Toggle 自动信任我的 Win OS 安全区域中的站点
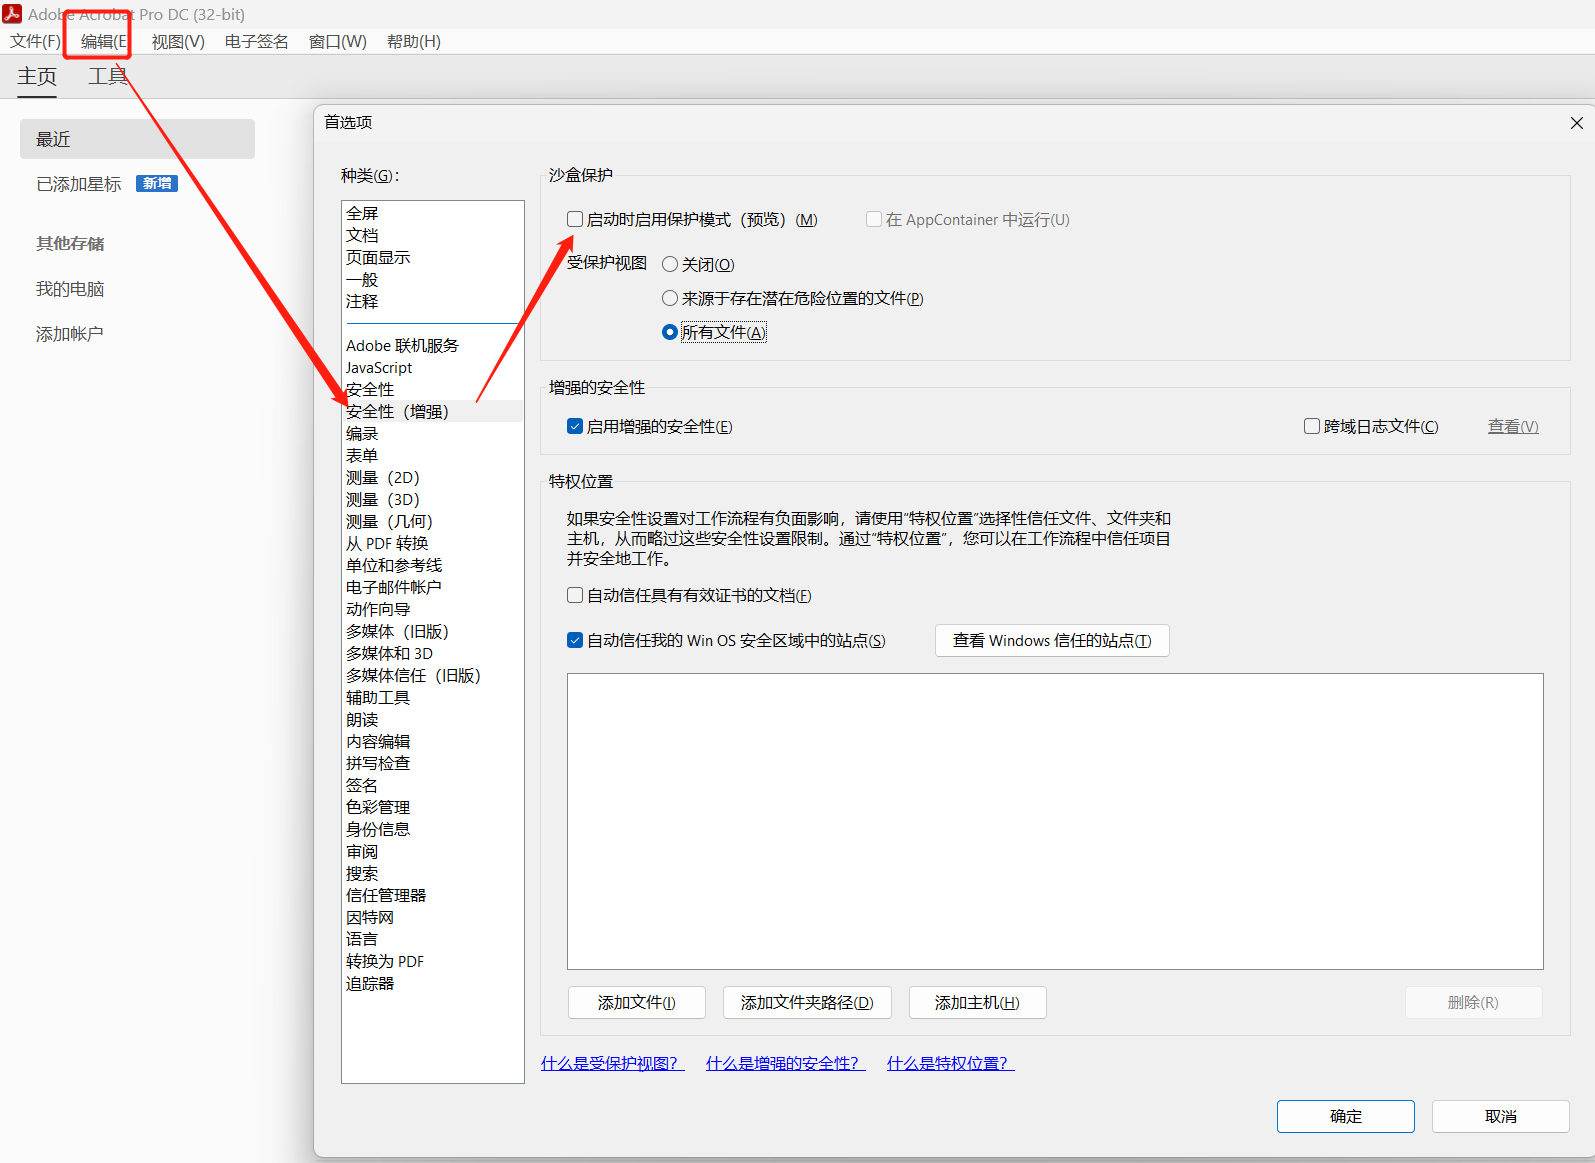This screenshot has width=1595, height=1163. coord(575,640)
